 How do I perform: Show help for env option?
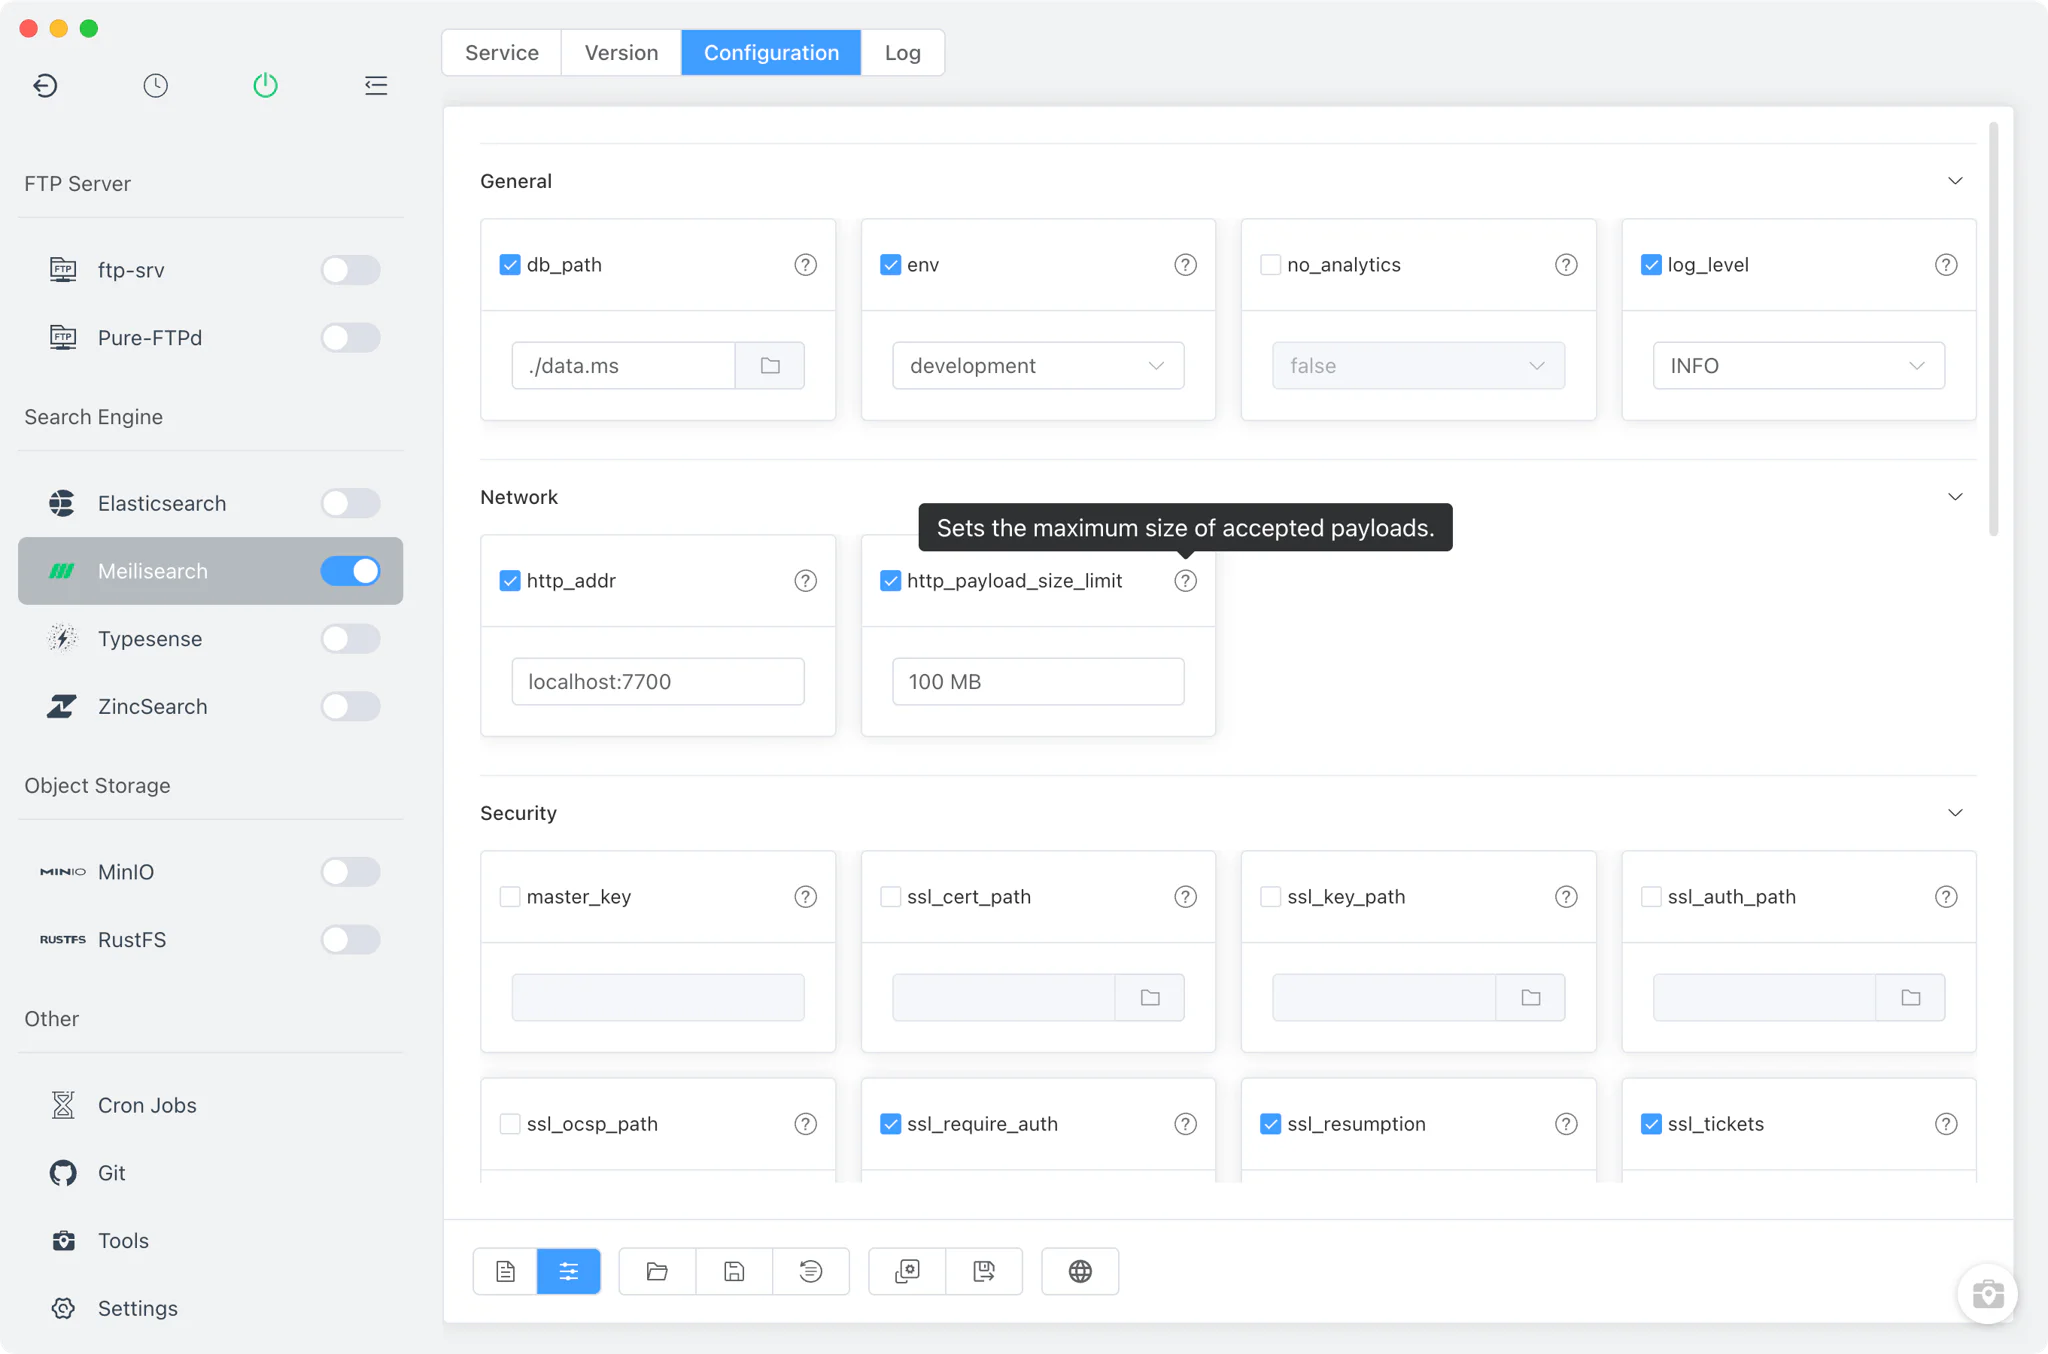pyautogui.click(x=1185, y=265)
